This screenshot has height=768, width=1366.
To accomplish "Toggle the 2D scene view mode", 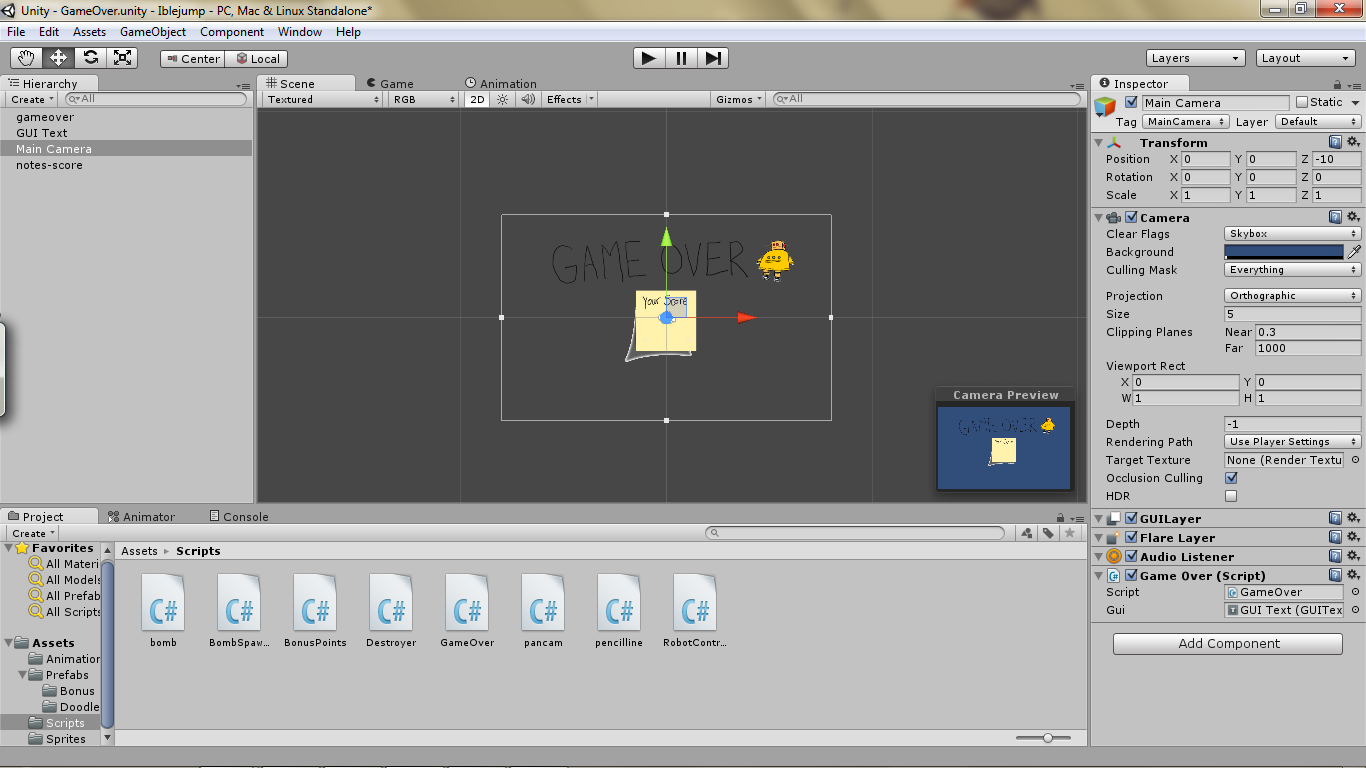I will [477, 99].
